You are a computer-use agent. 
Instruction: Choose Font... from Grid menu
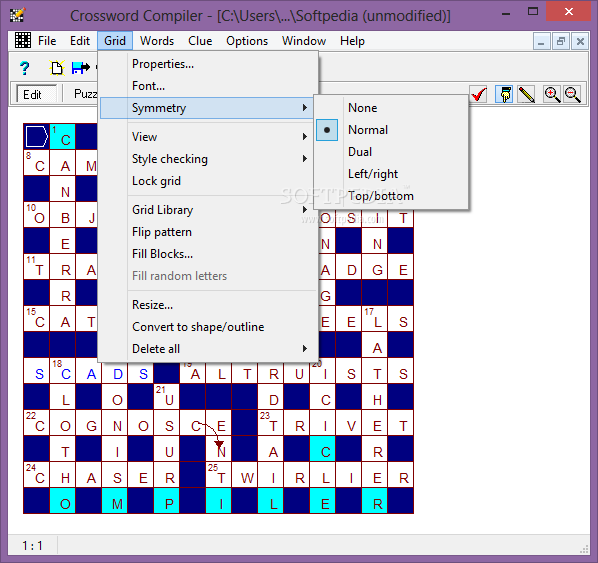pyautogui.click(x=208, y=86)
